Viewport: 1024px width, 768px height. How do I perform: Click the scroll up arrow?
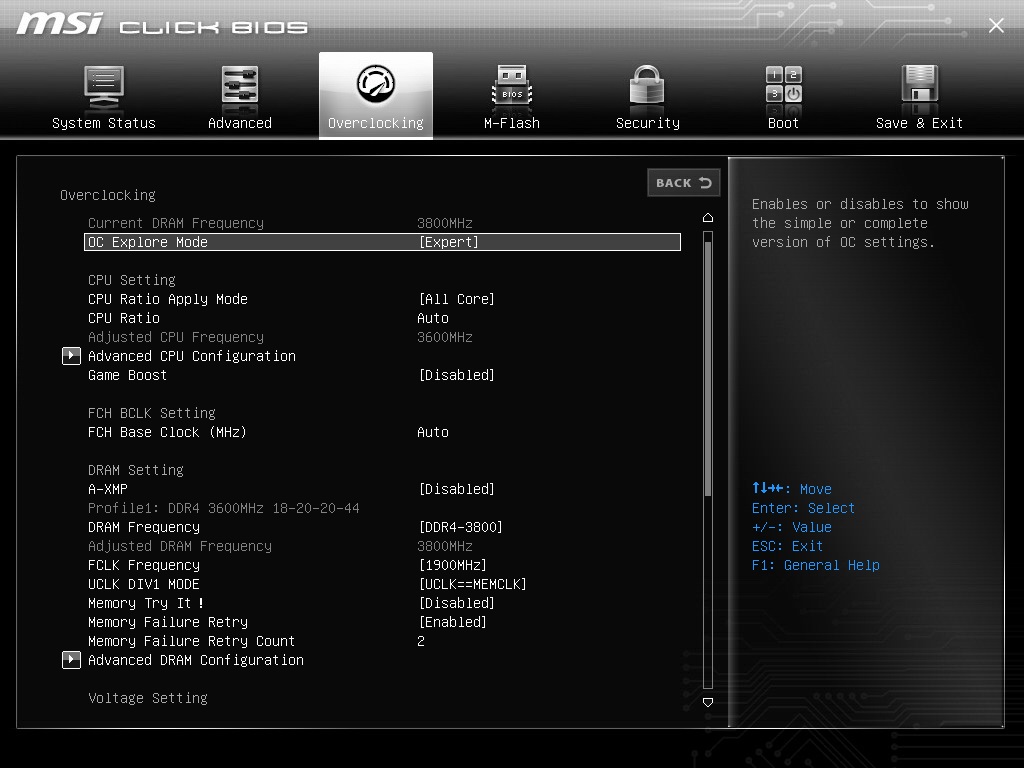tap(708, 217)
